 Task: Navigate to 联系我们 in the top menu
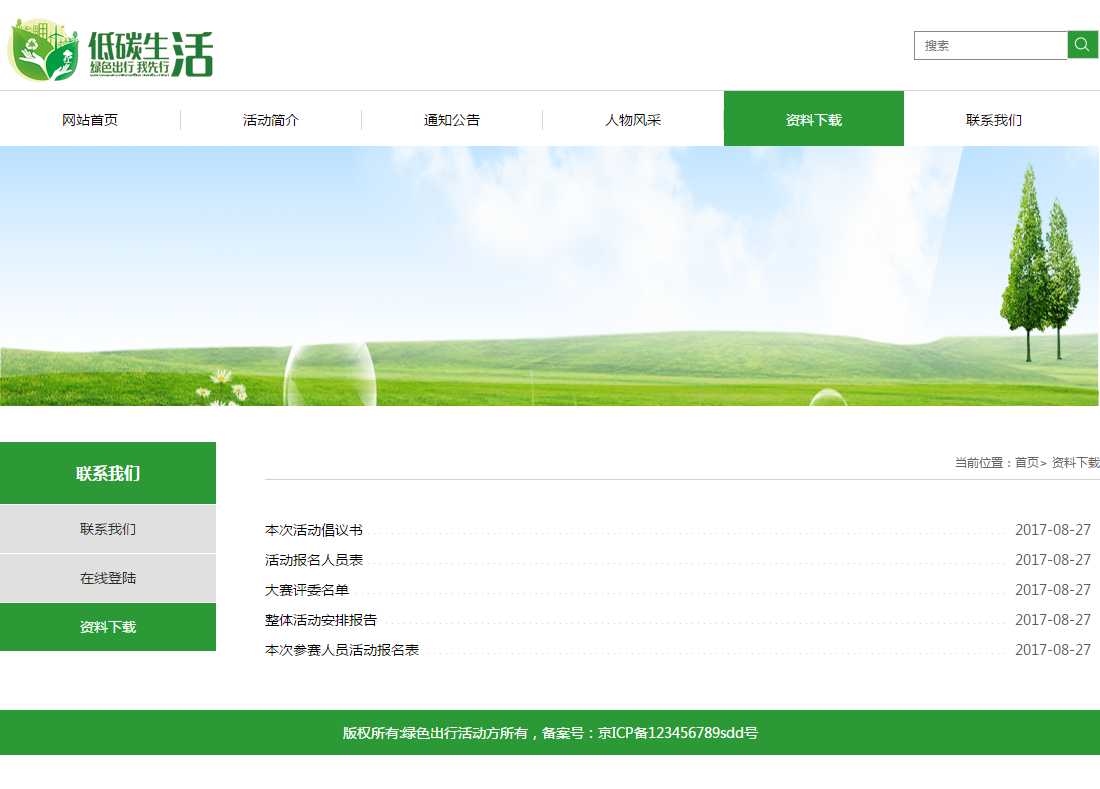[x=994, y=120]
